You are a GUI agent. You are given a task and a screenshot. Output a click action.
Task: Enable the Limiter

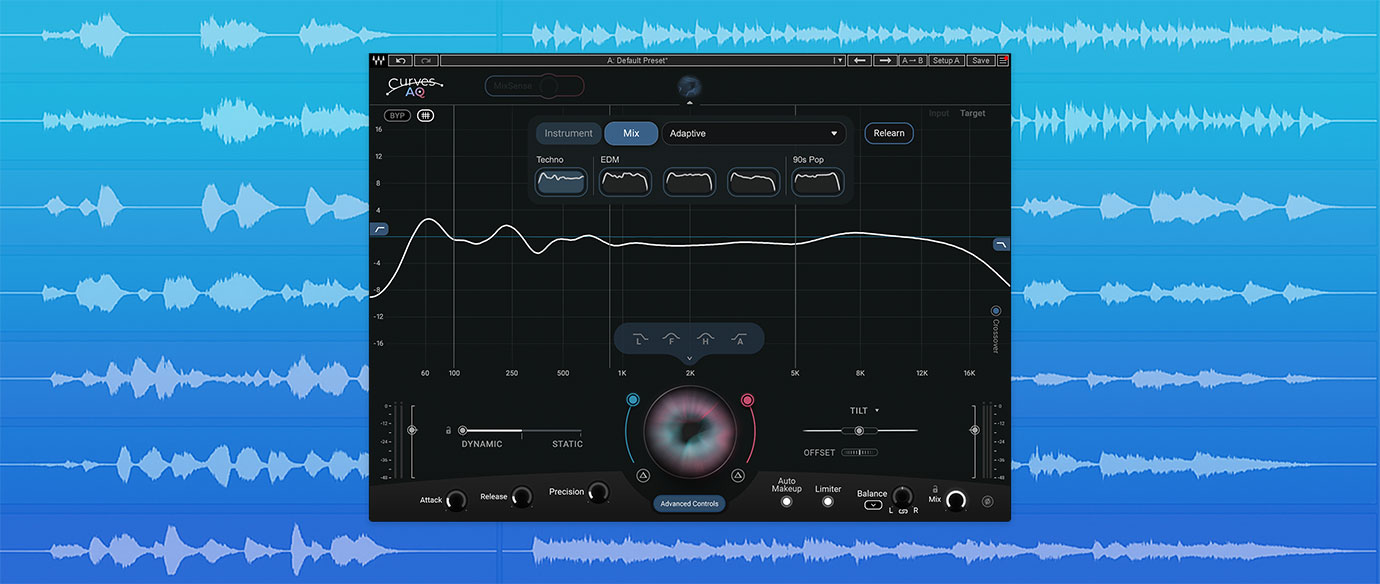(x=827, y=502)
